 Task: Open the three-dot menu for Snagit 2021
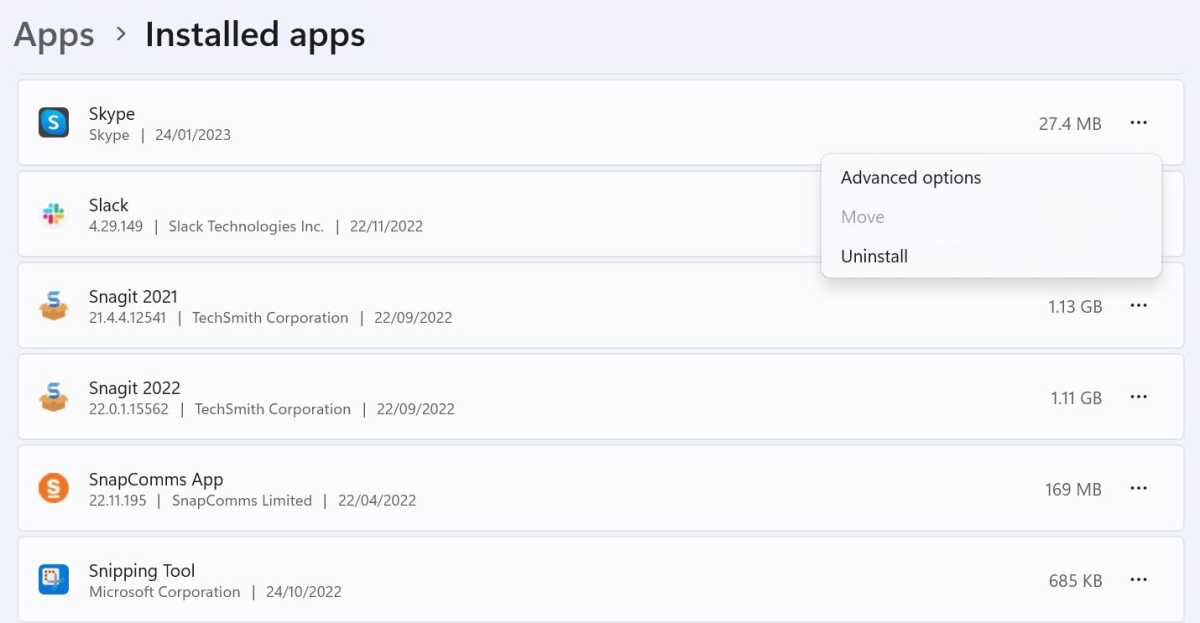coord(1138,306)
